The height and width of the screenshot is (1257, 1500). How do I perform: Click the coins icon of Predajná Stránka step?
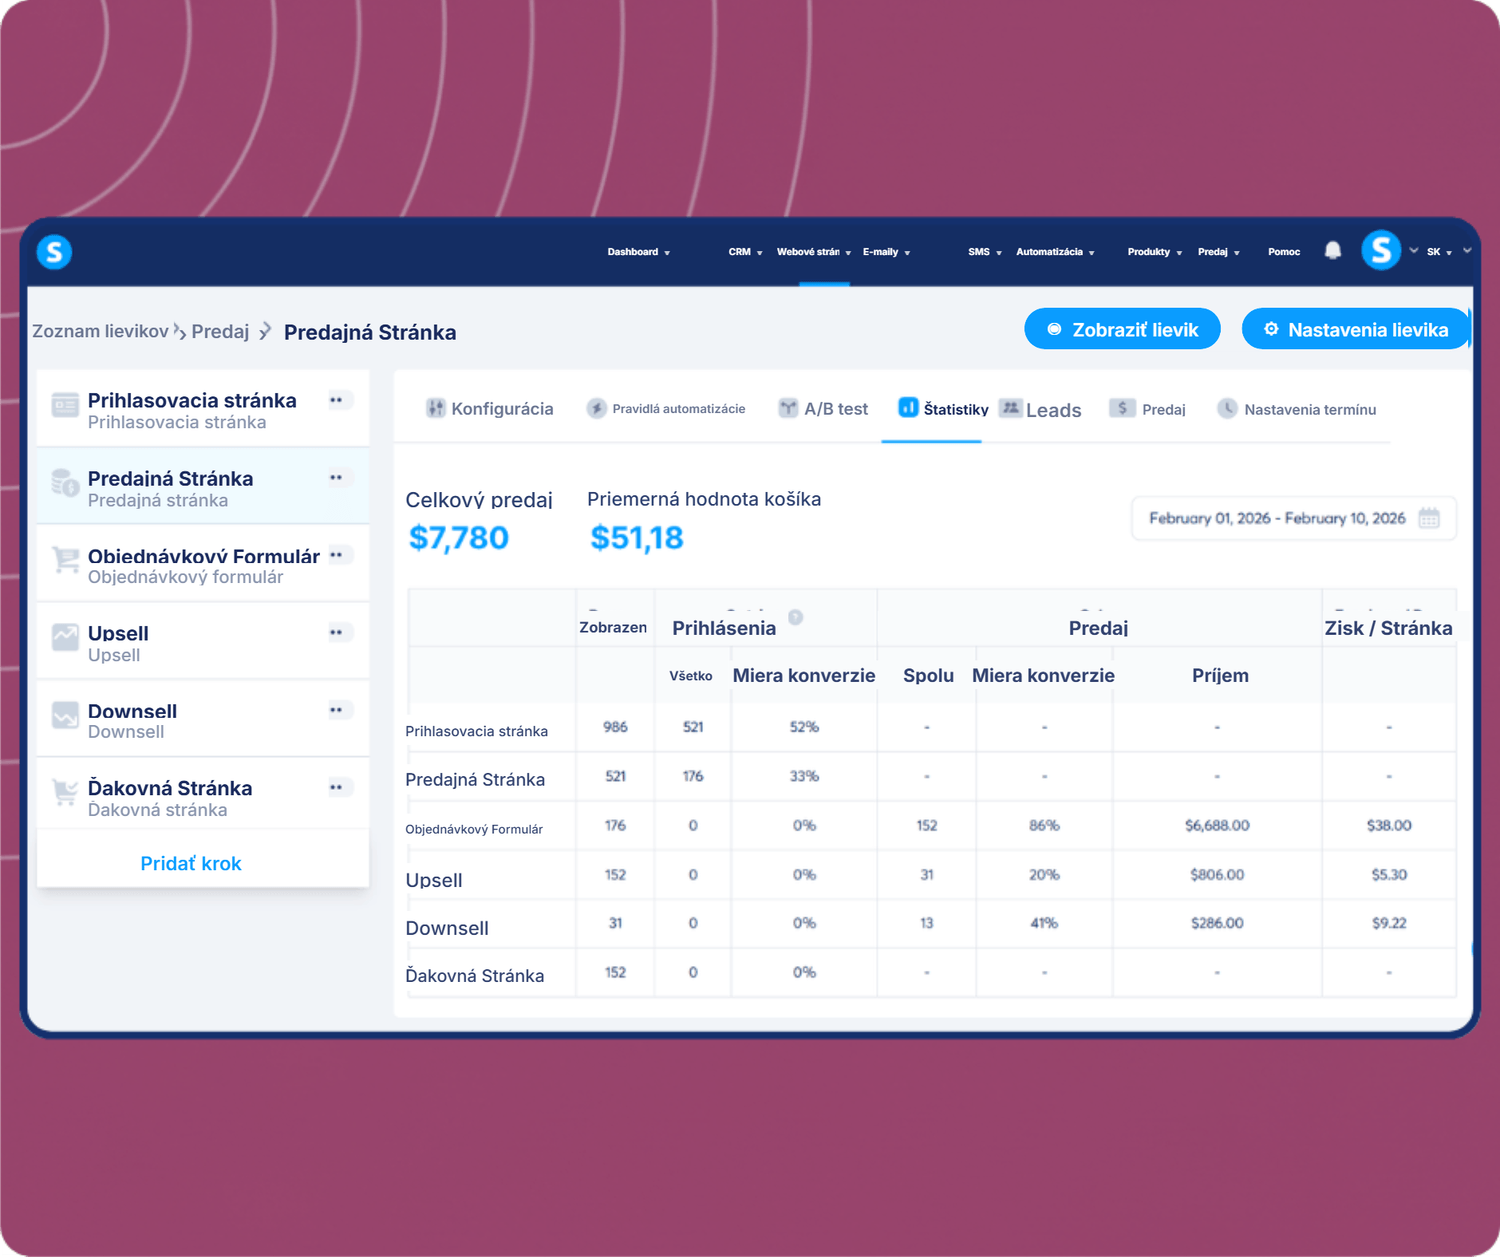pyautogui.click(x=65, y=483)
